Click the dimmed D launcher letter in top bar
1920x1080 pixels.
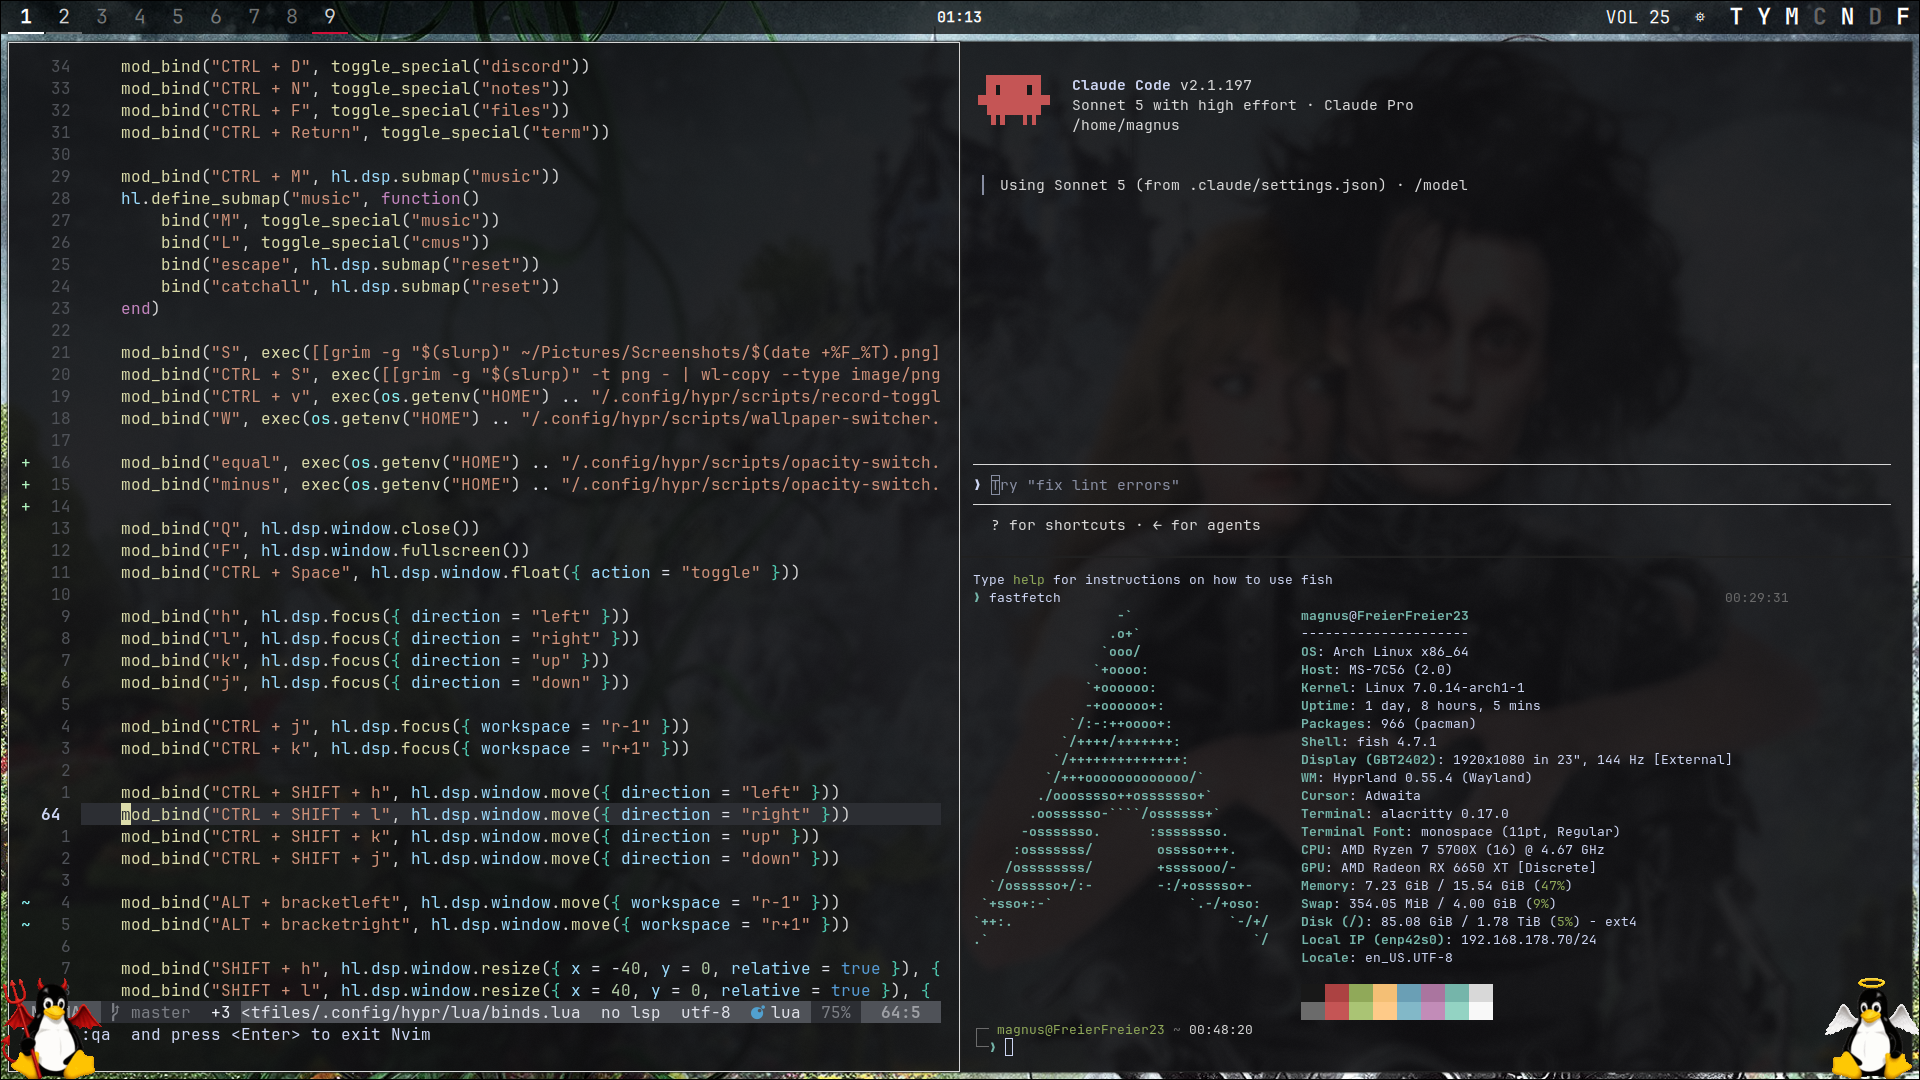(1876, 17)
